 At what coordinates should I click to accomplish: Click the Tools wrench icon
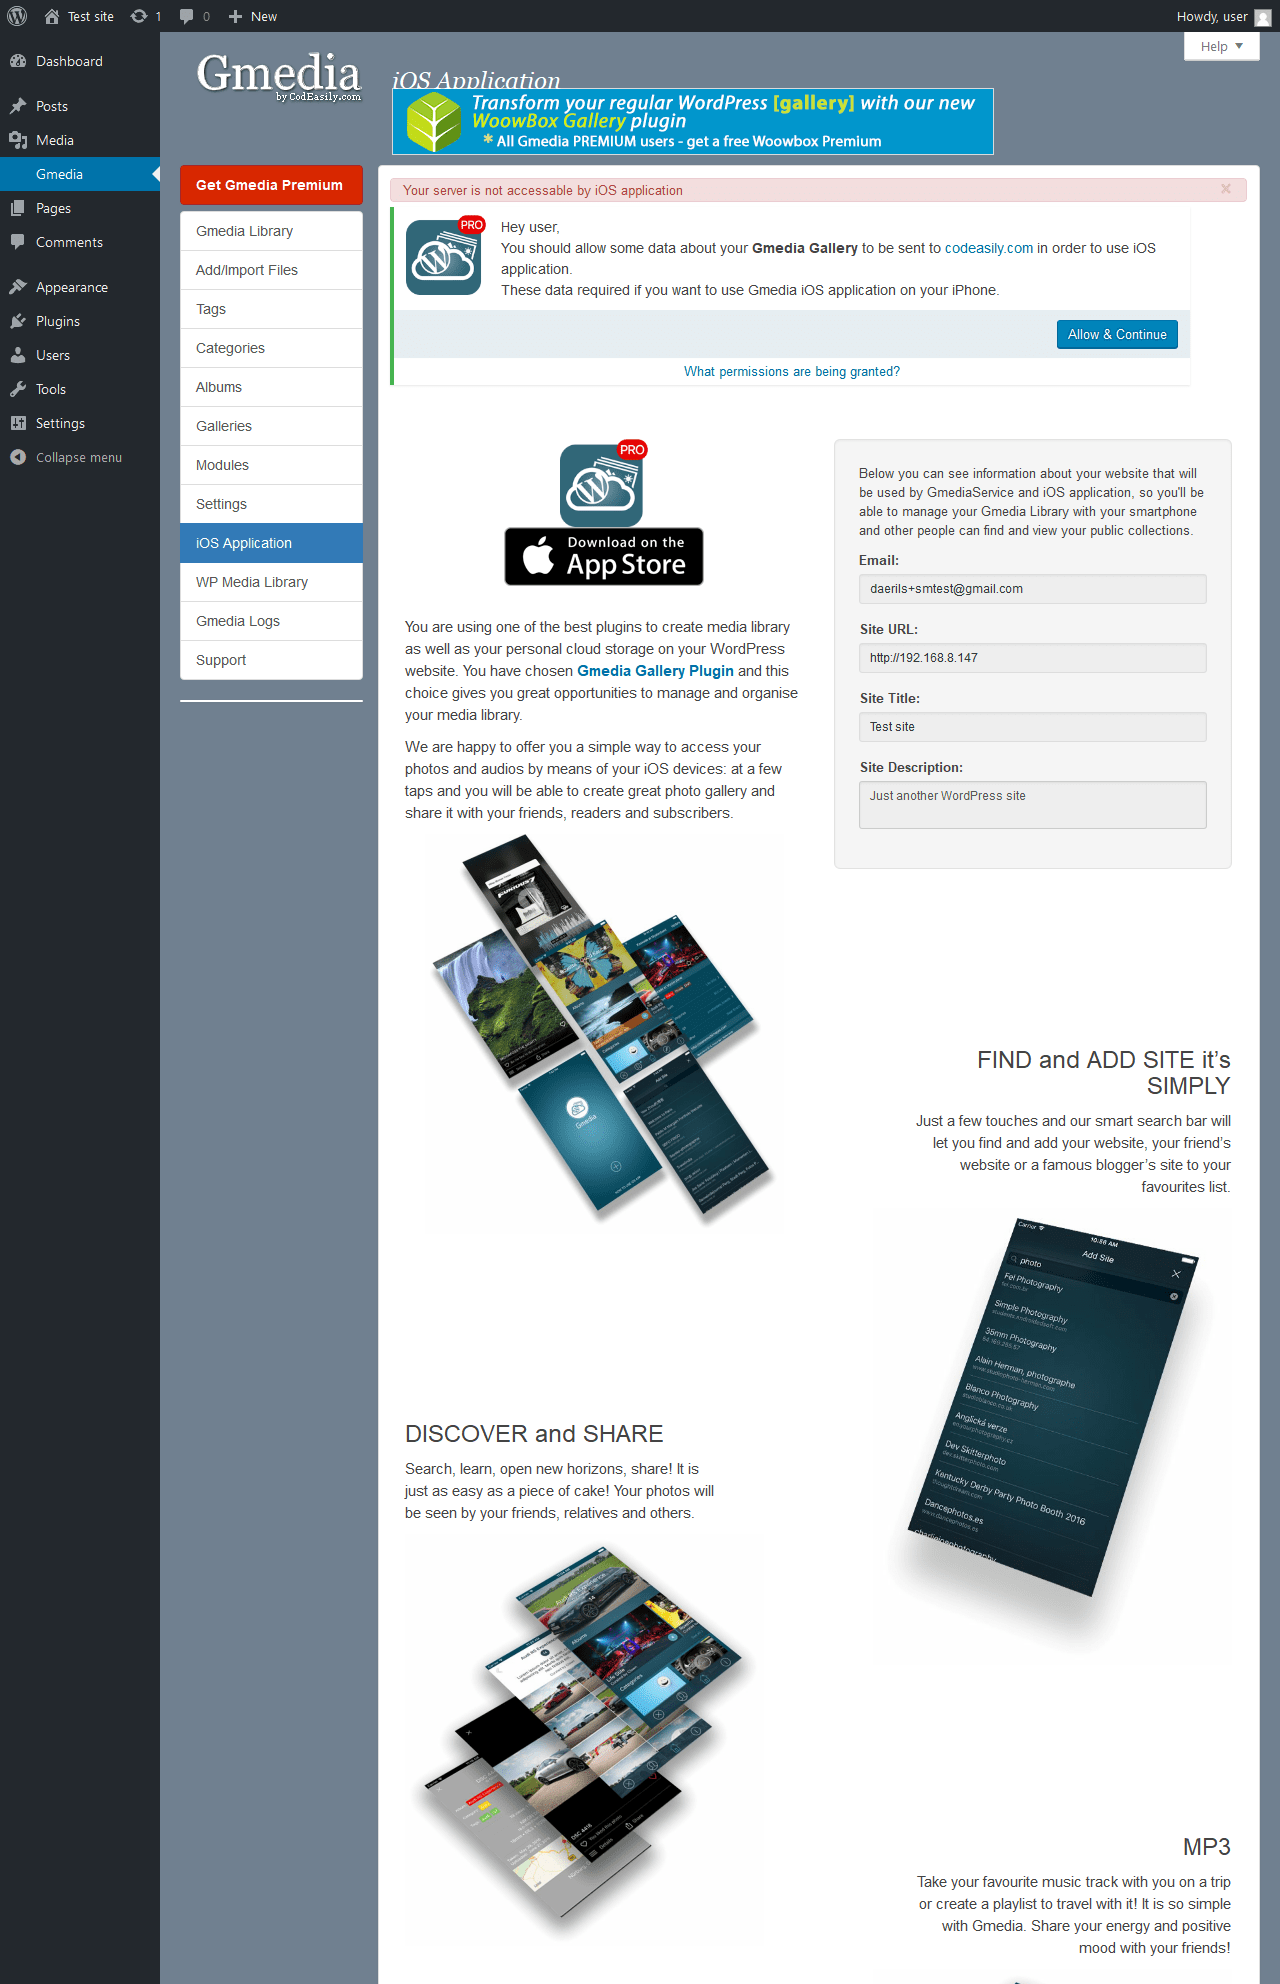click(18, 389)
